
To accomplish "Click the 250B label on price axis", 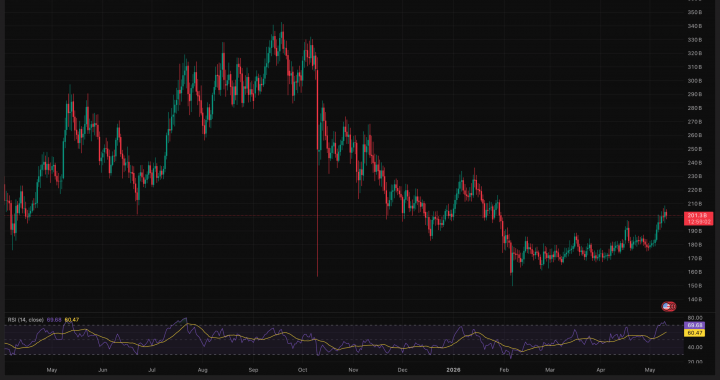I will click(696, 149).
